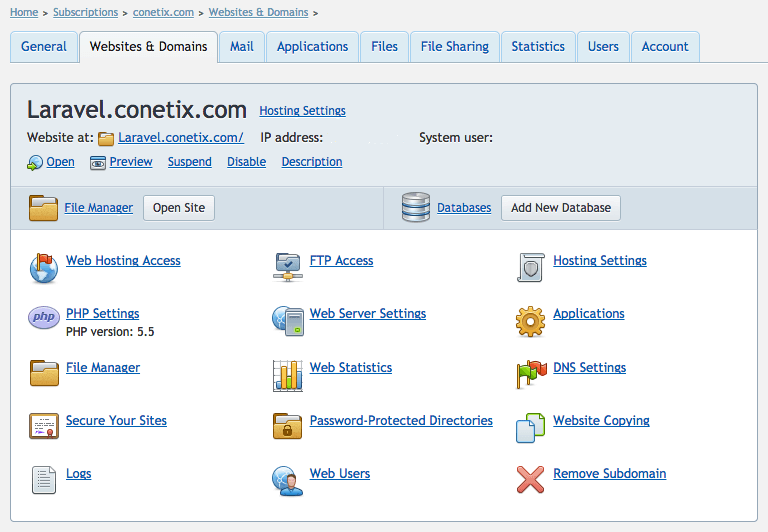768x532 pixels.
Task: Switch to the Users tab
Action: [603, 47]
